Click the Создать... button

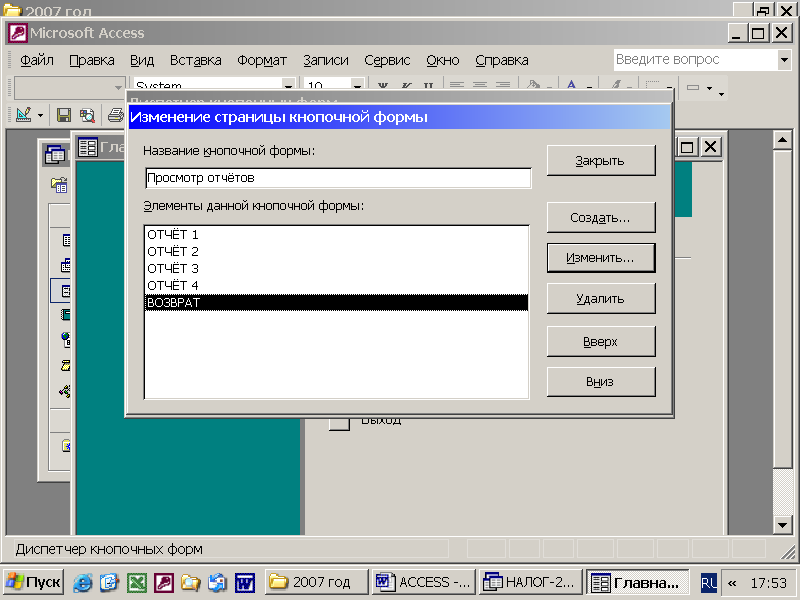[601, 218]
